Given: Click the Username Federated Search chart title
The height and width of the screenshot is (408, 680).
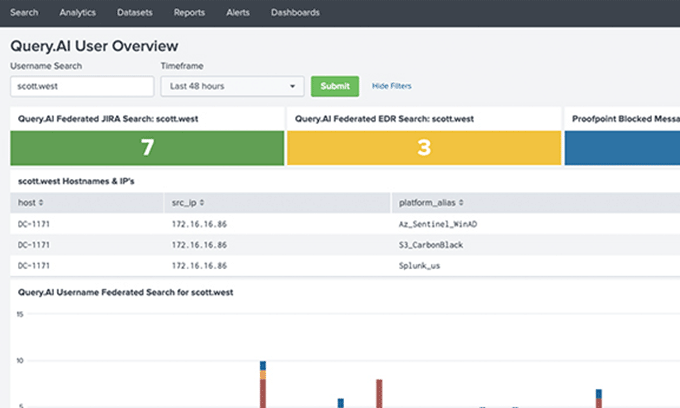Looking at the screenshot, I should (x=125, y=292).
